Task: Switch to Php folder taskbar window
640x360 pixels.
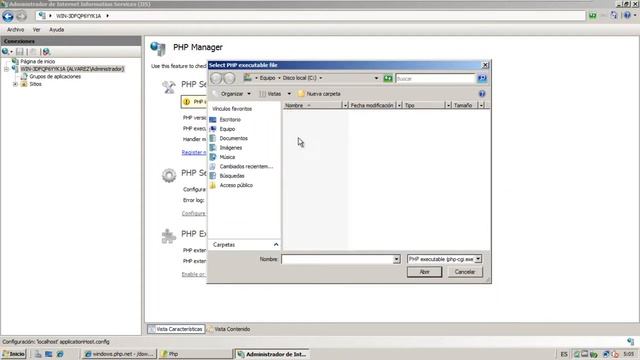Action: point(195,354)
